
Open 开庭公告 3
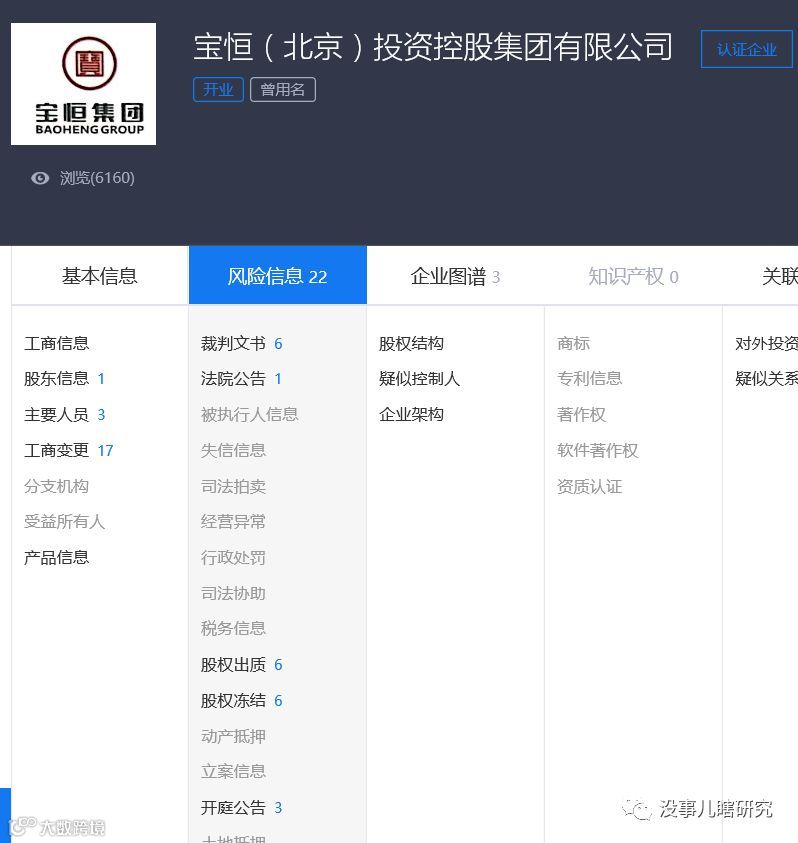coord(241,808)
